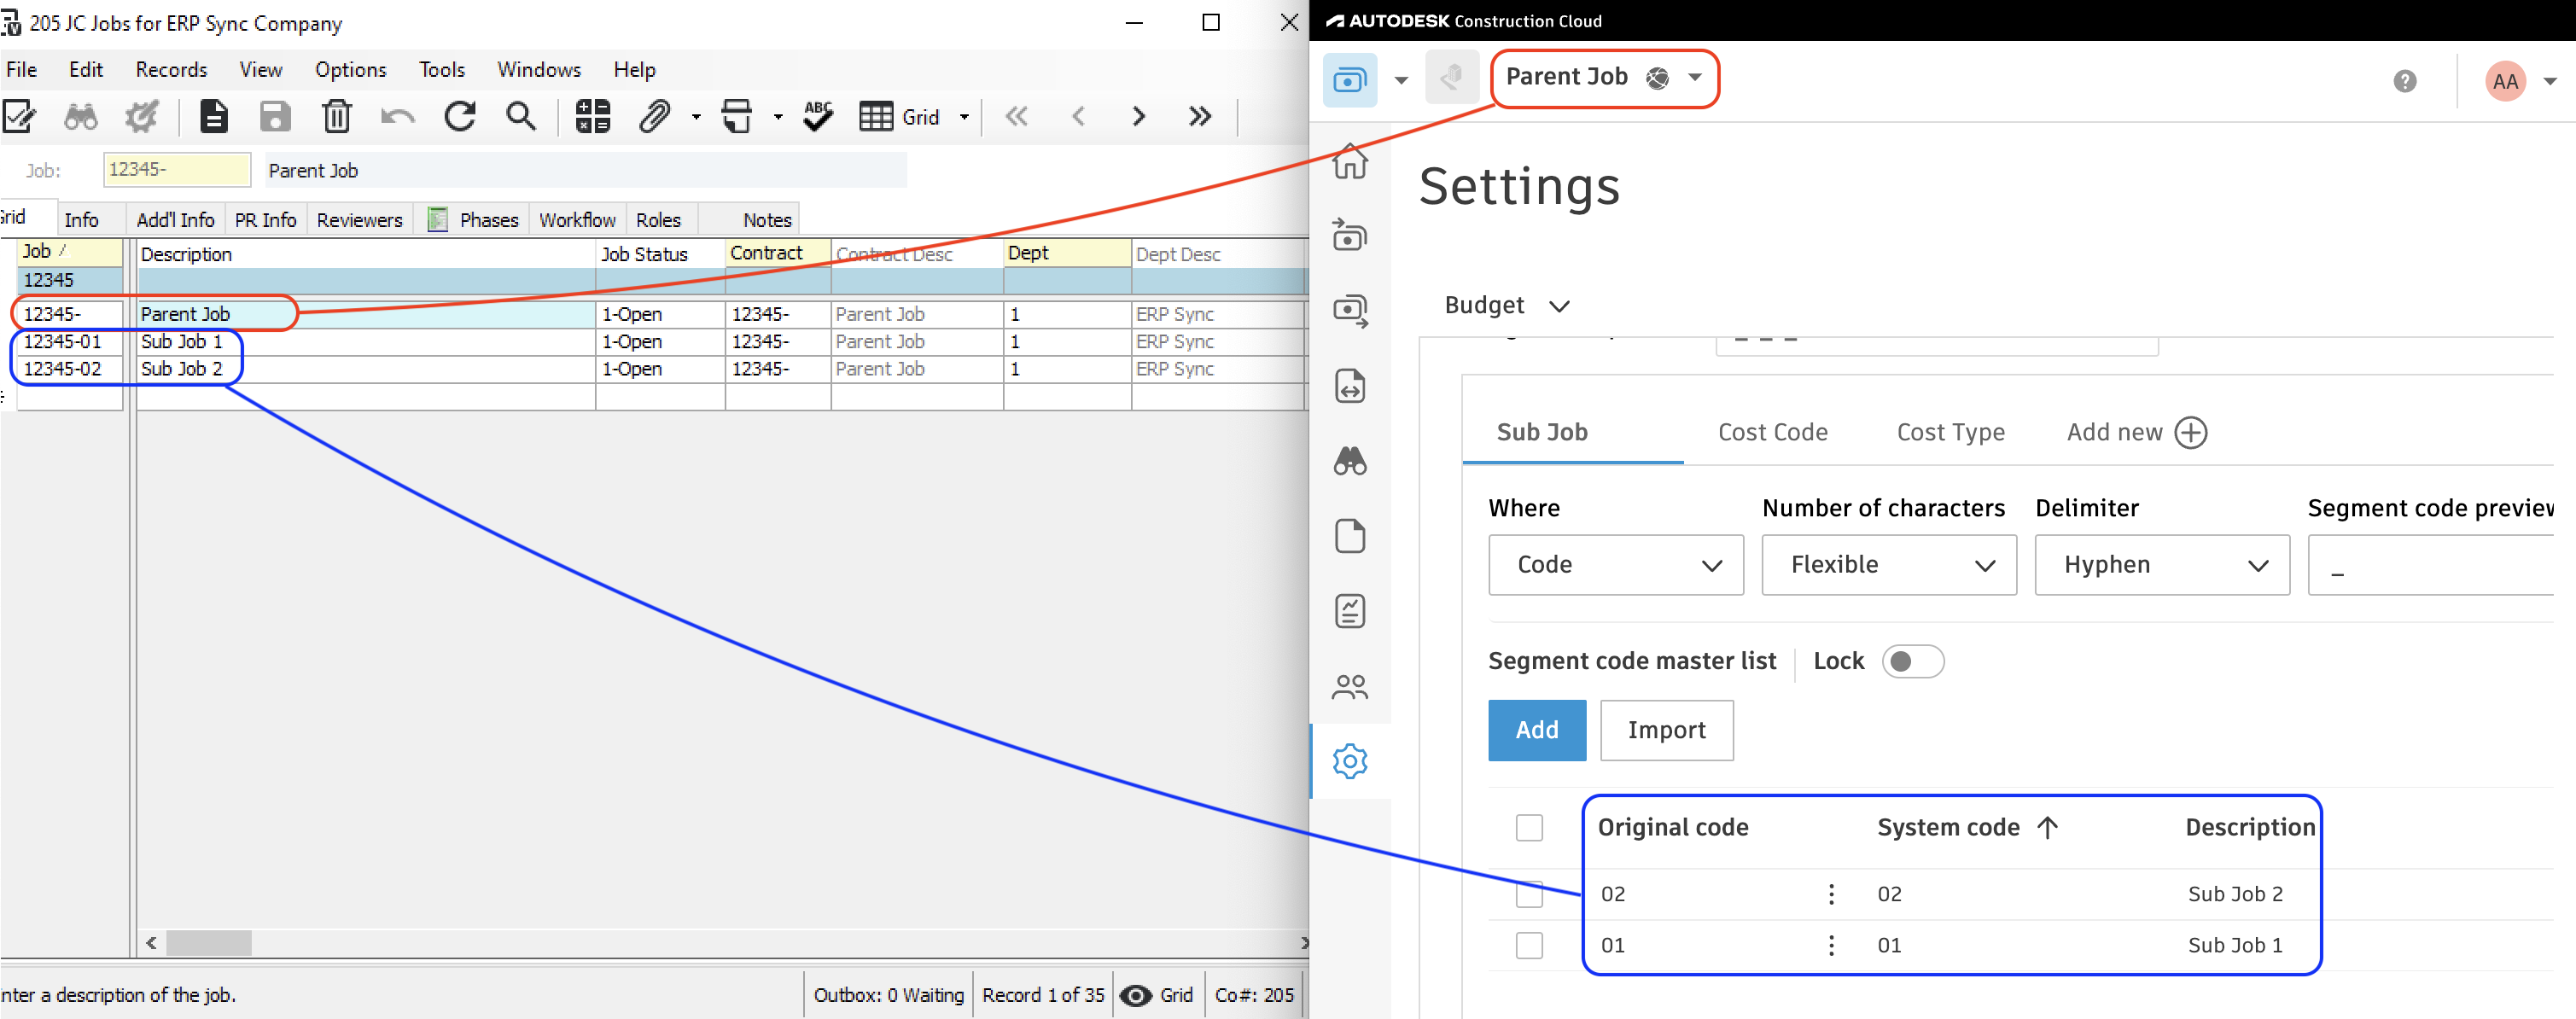2576x1019 pixels.
Task: Check the checkbox for Sub Job 1 row
Action: (1529, 945)
